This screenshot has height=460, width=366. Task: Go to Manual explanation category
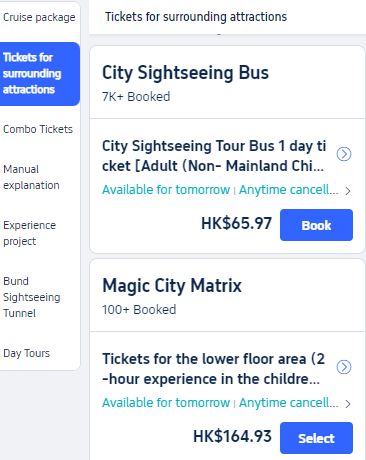[x=31, y=177]
